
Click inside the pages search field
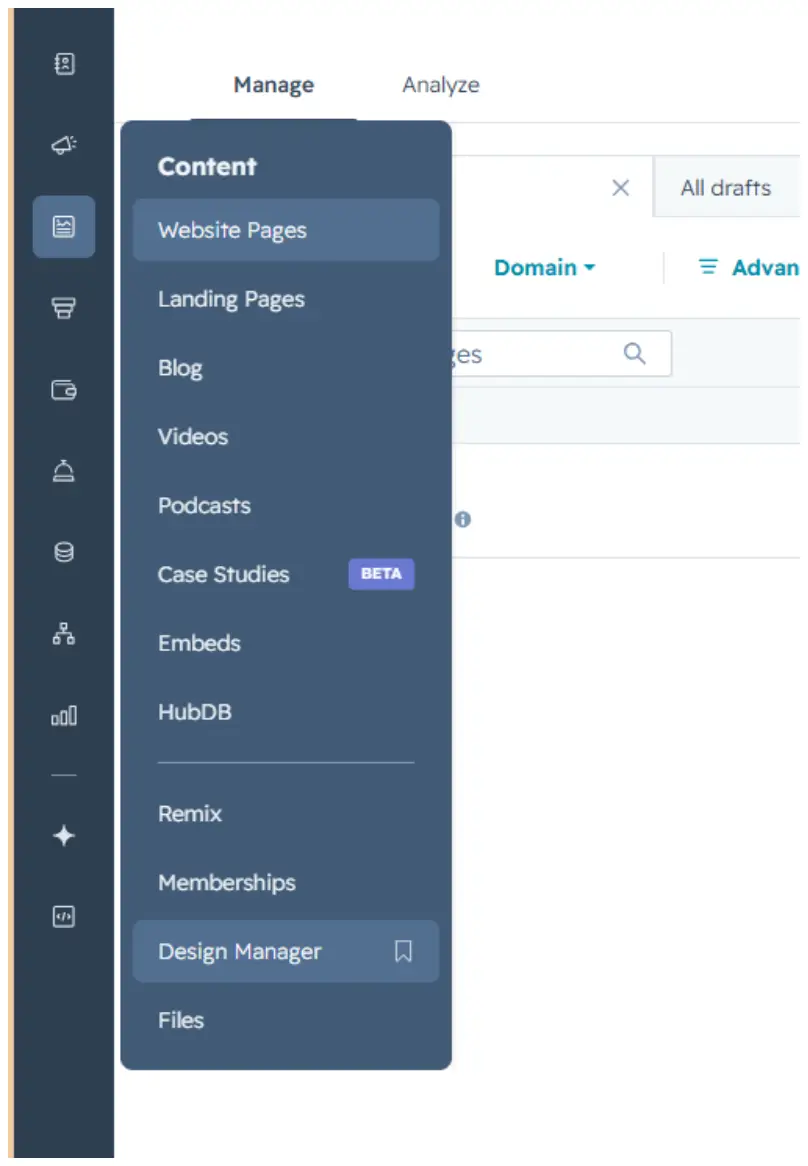pos(561,353)
